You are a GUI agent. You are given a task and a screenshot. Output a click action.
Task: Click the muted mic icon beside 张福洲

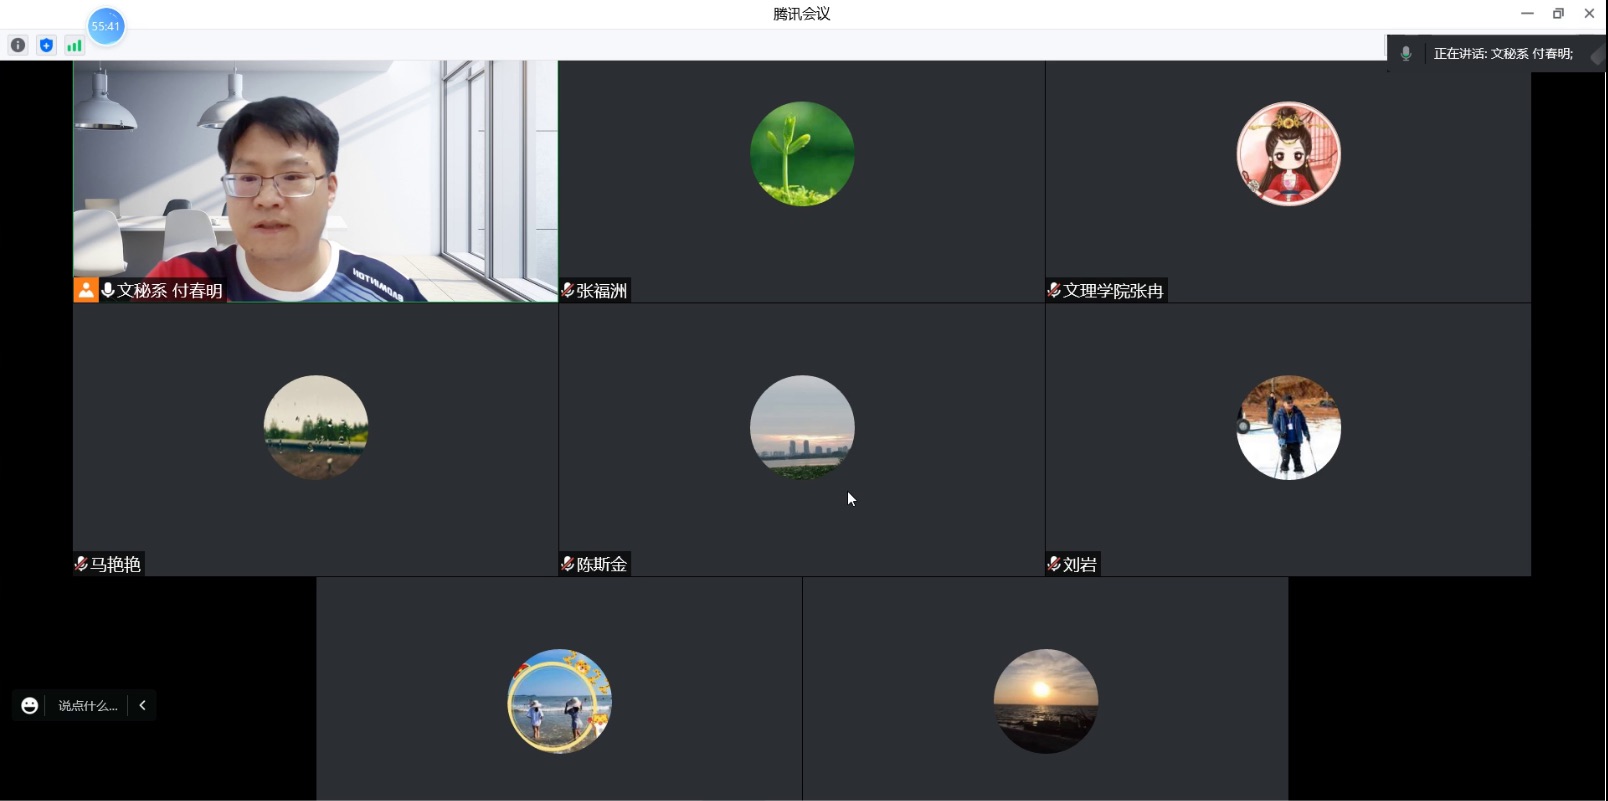pyautogui.click(x=567, y=290)
